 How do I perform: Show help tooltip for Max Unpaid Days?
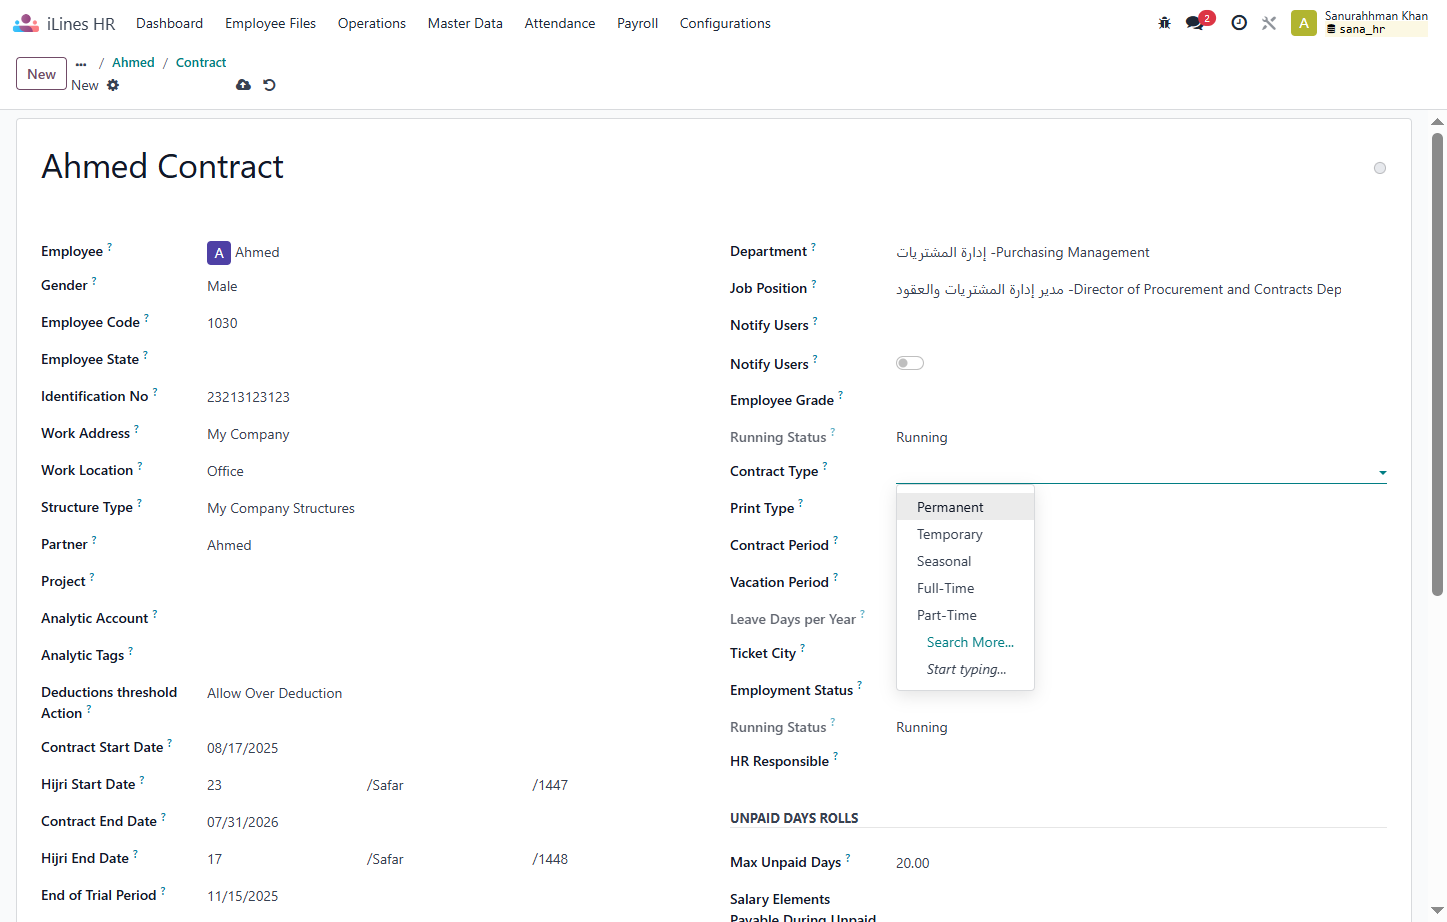pos(848,857)
